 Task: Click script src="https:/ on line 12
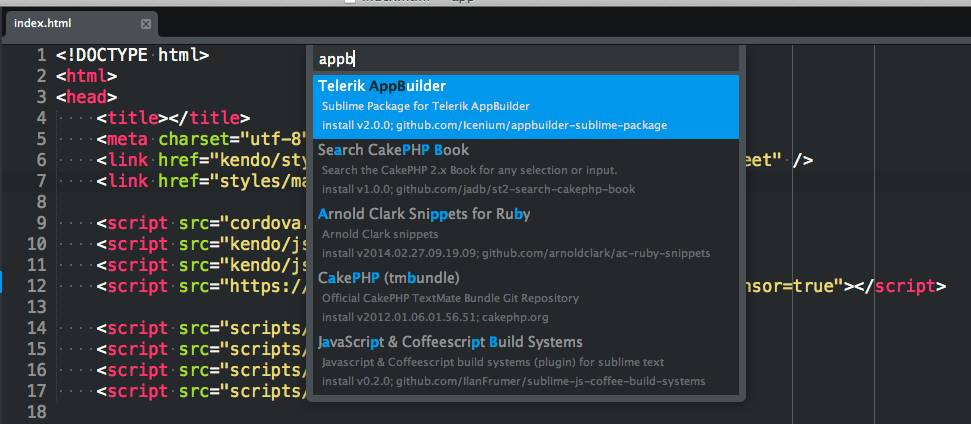click(x=202, y=287)
